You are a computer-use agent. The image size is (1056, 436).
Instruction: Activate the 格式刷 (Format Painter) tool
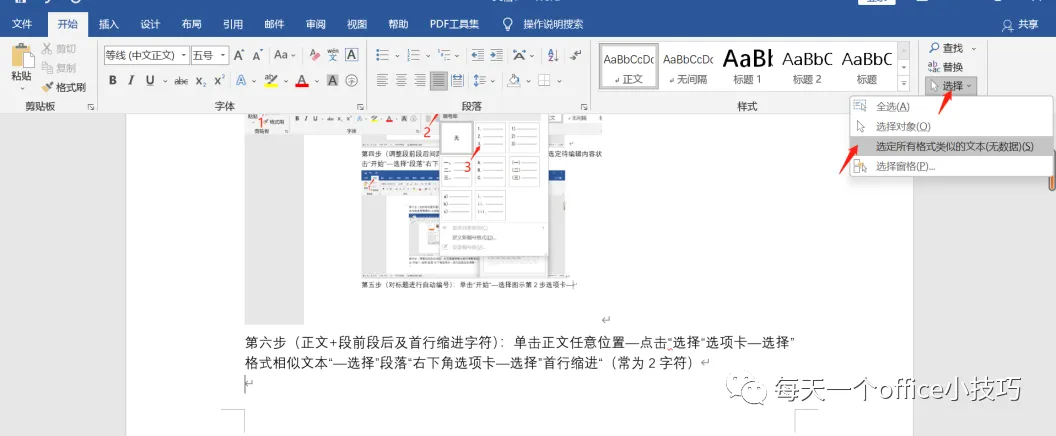point(63,87)
